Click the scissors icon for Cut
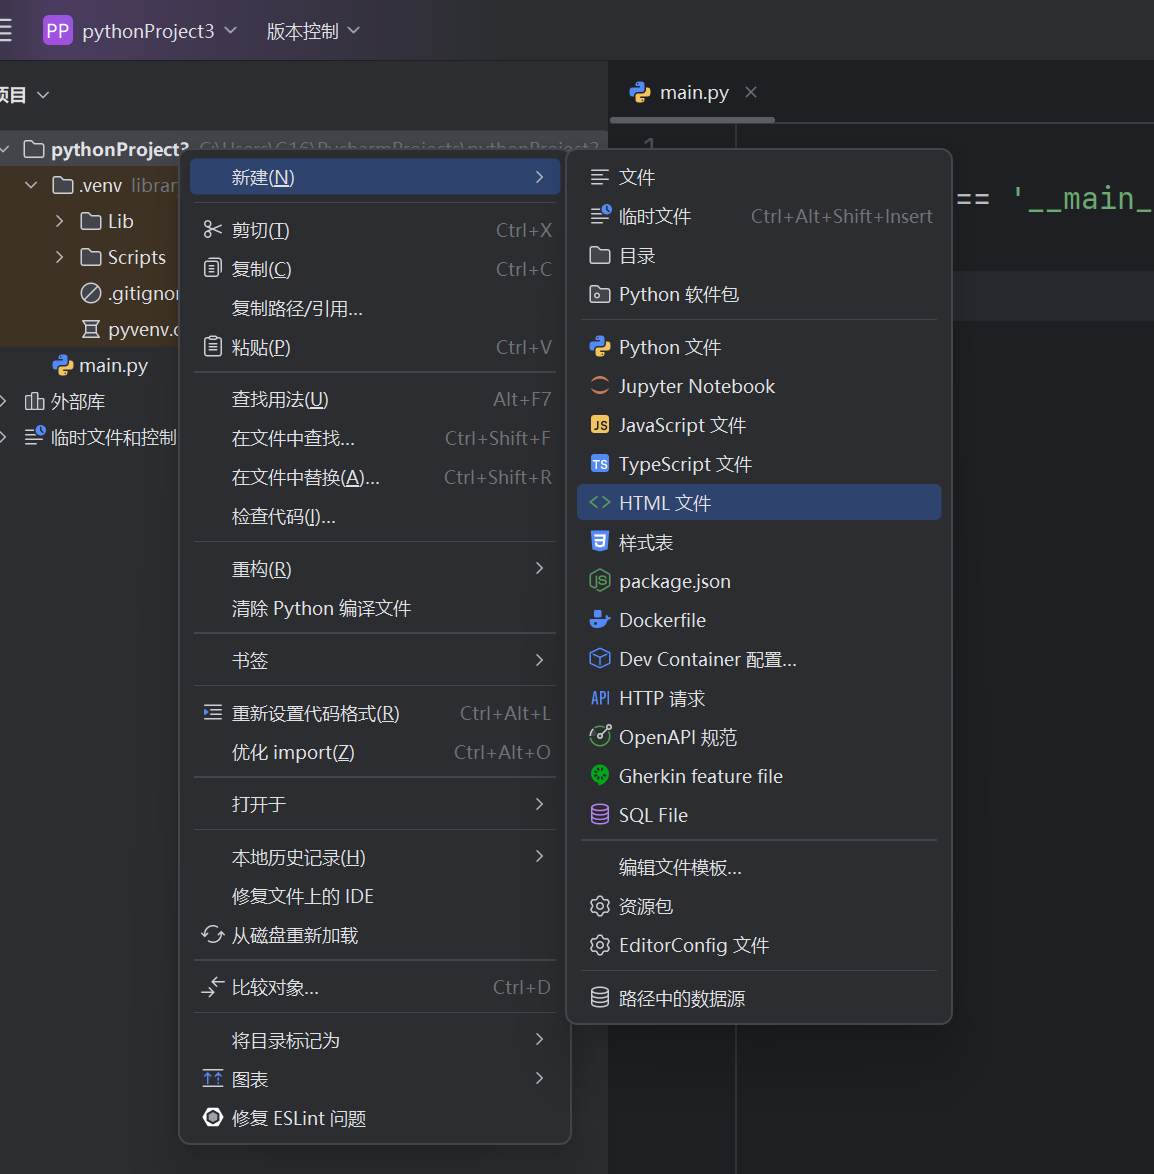This screenshot has width=1154, height=1174. click(x=212, y=230)
